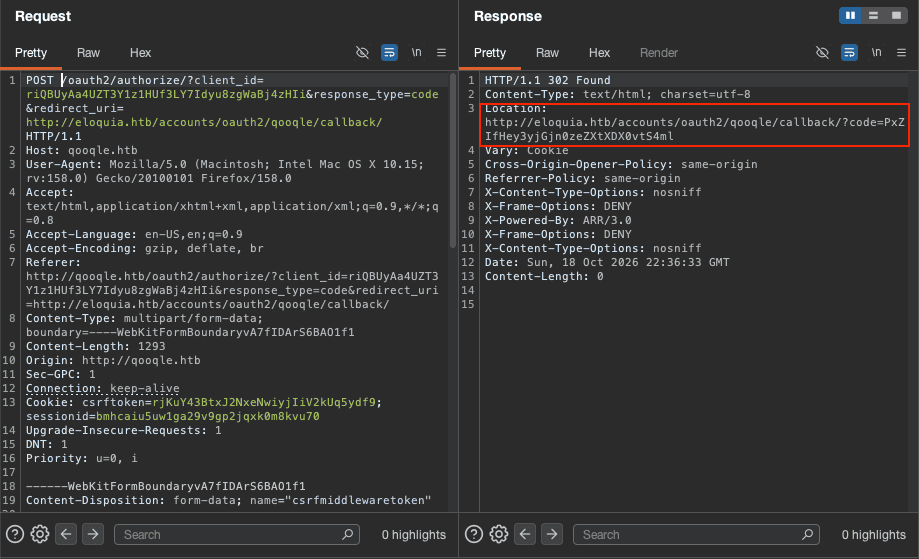919x559 pixels.
Task: Open search settings gear under Request panel
Action: pyautogui.click(x=40, y=534)
